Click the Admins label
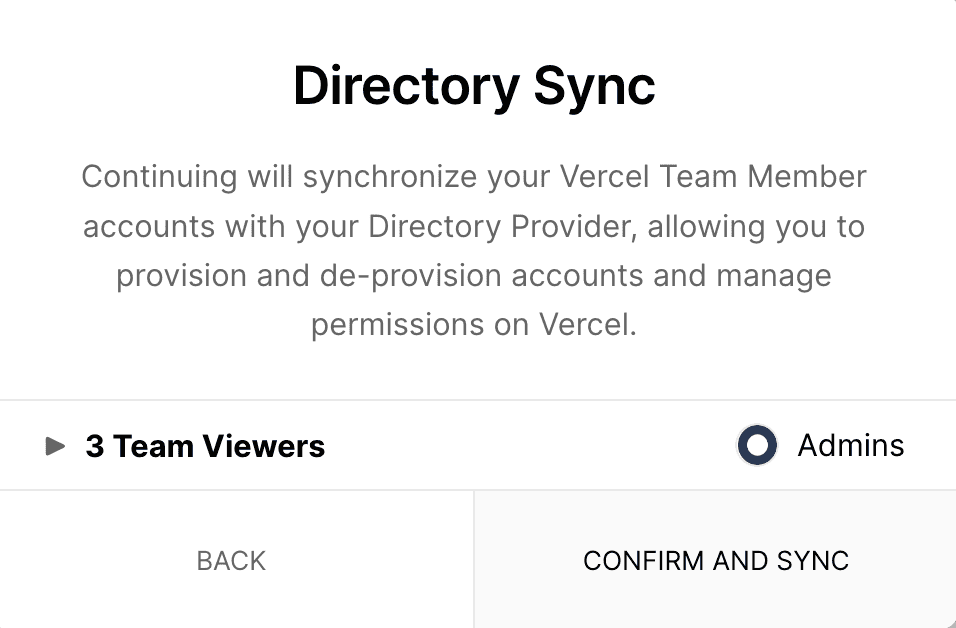956x628 pixels. tap(850, 445)
